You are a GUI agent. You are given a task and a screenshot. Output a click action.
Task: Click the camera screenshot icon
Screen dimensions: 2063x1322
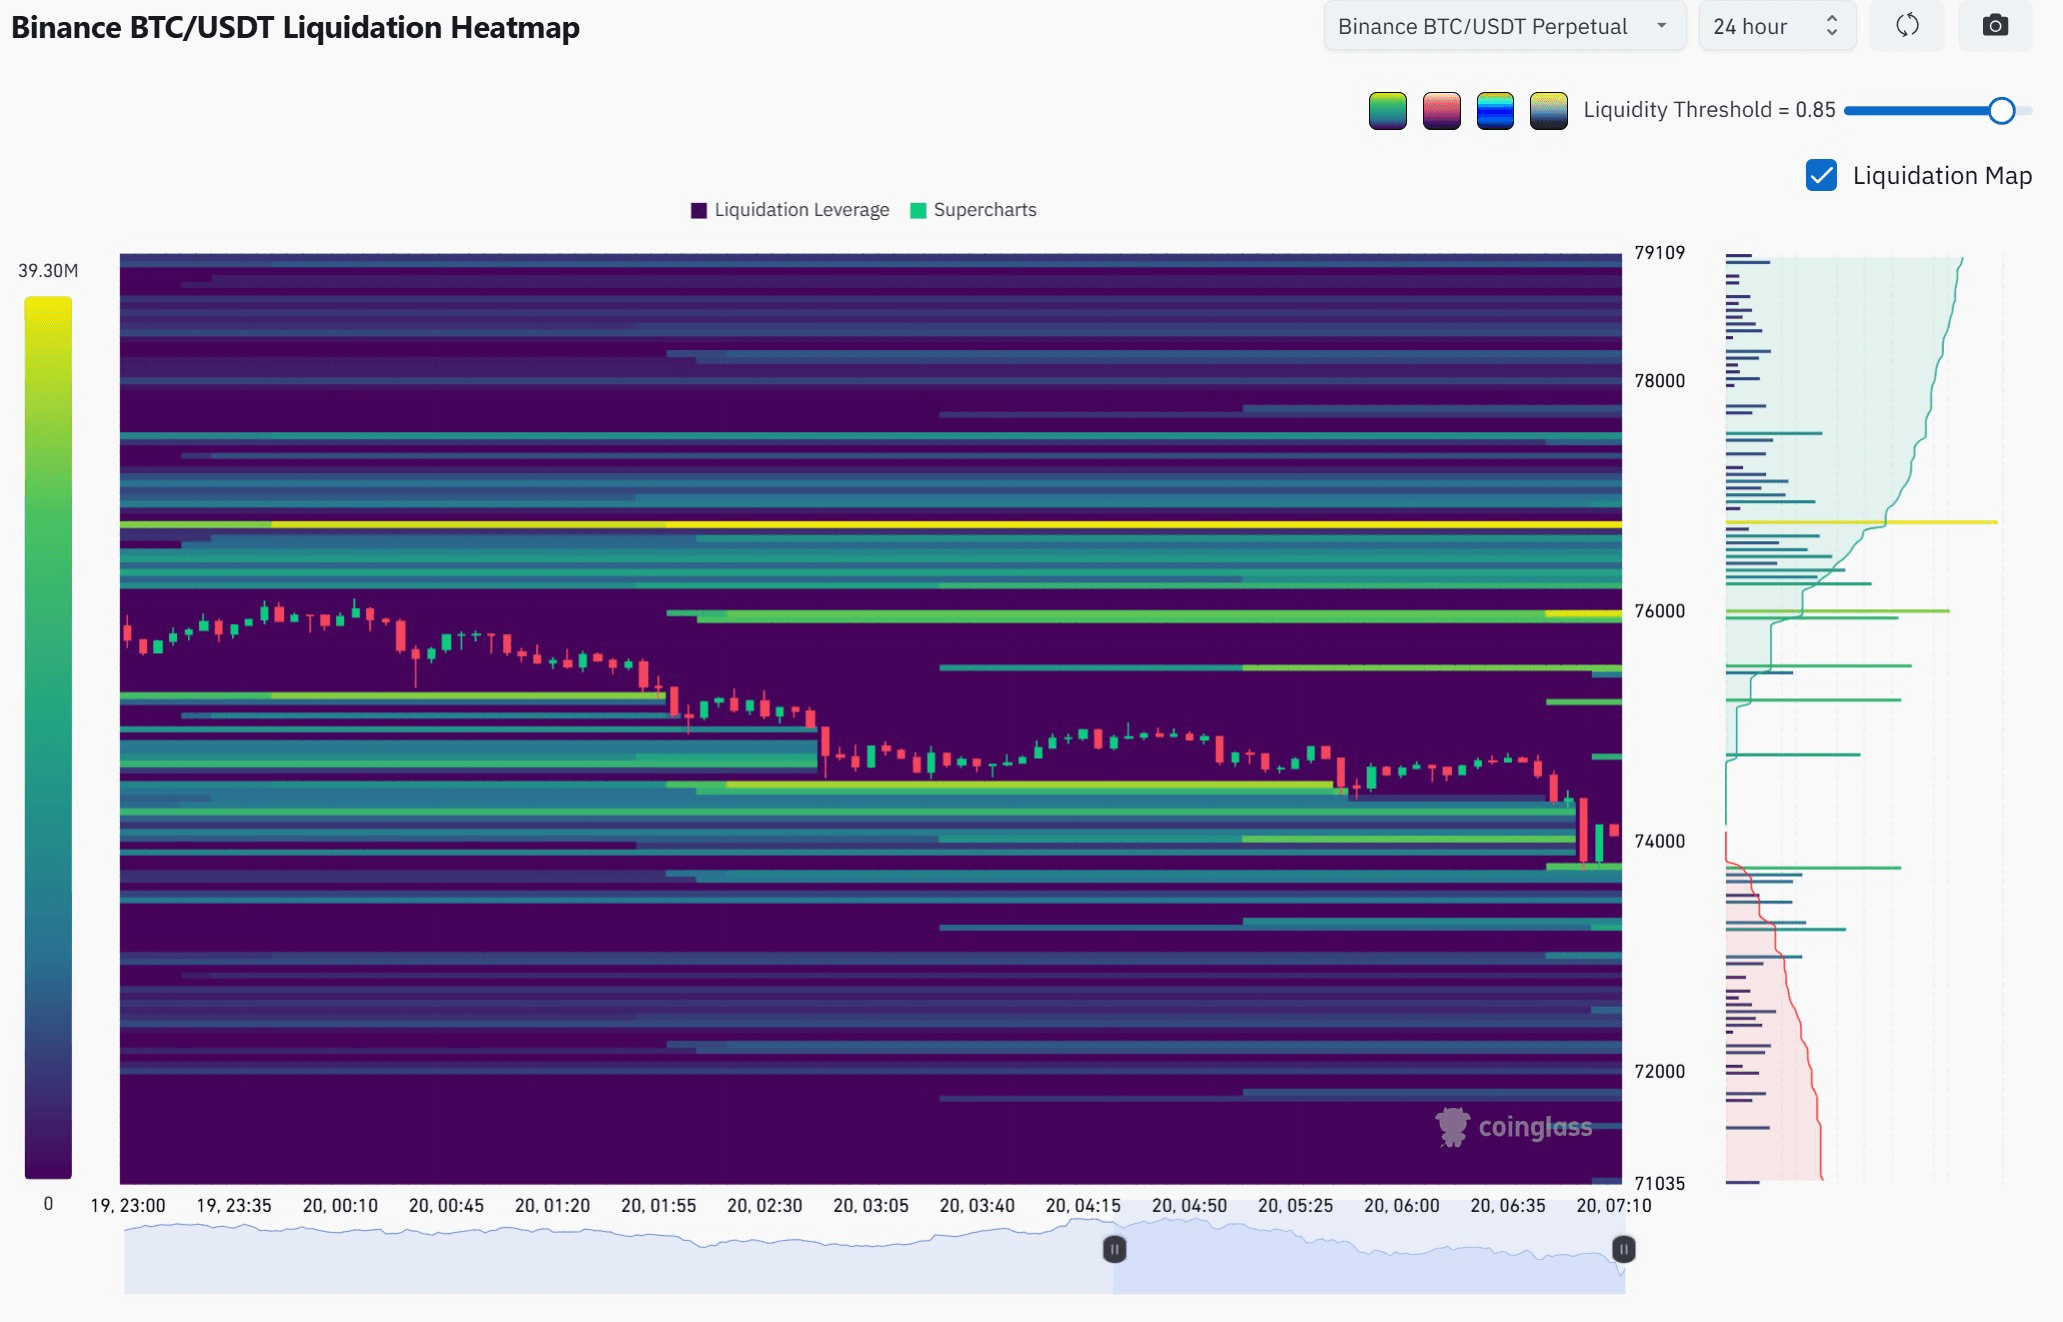[1994, 26]
